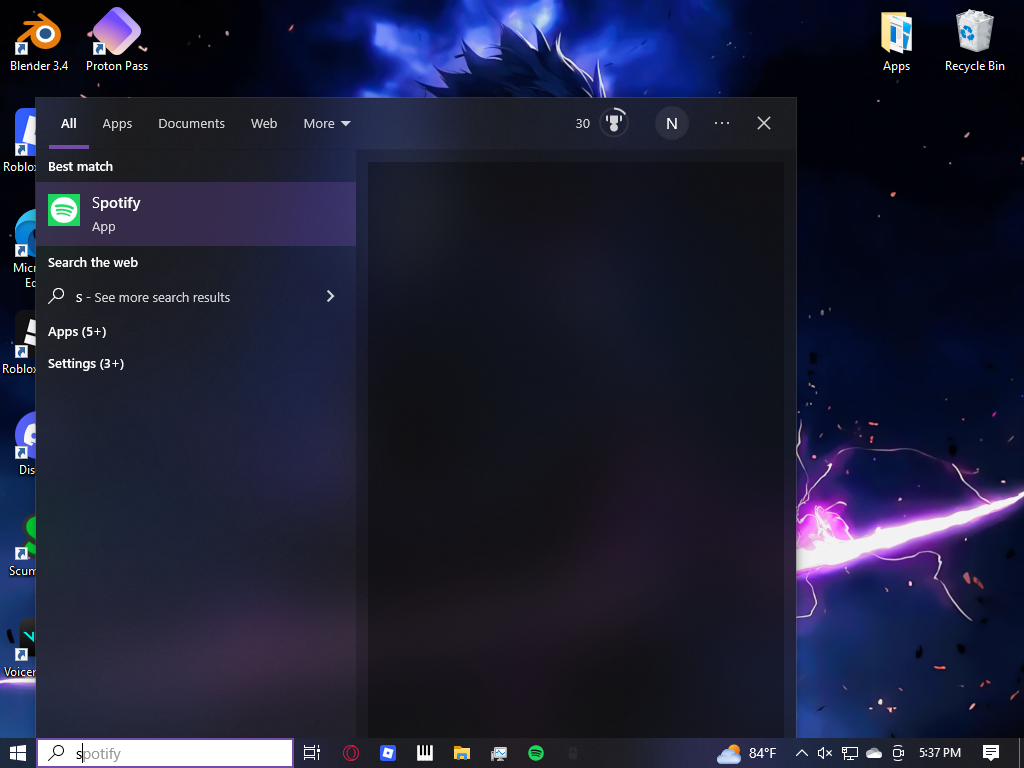Open the 84°F weather widget
Viewport: 1024px width, 768px height.
pos(746,753)
